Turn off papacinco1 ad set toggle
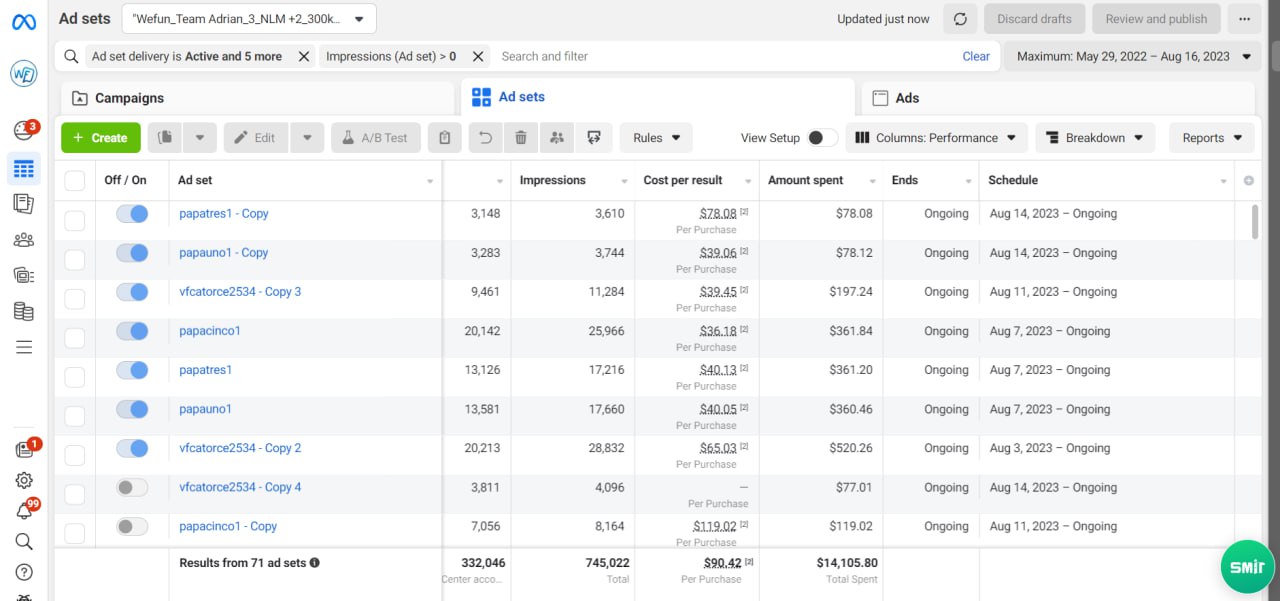The image size is (1280, 601). pos(132,331)
